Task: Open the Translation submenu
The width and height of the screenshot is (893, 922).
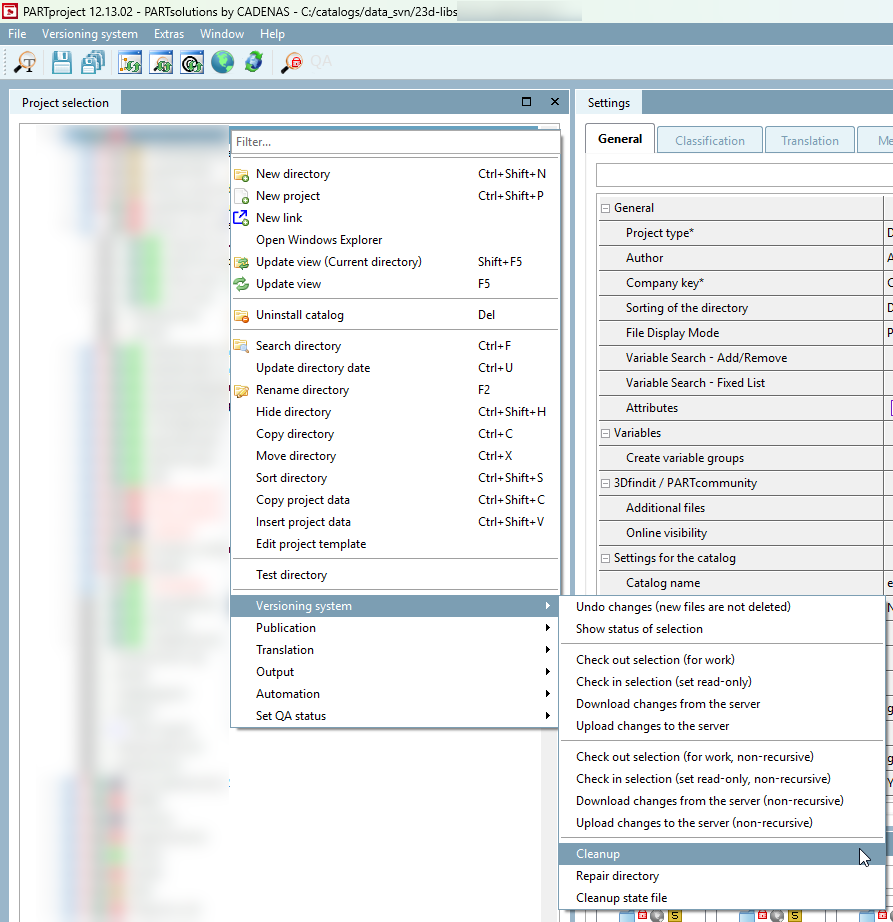Action: [x=395, y=650]
